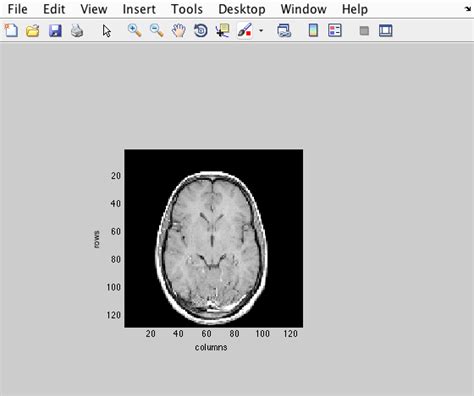This screenshot has width=474, height=396.
Task: Toggle the Brush data tool
Action: [x=245, y=31]
